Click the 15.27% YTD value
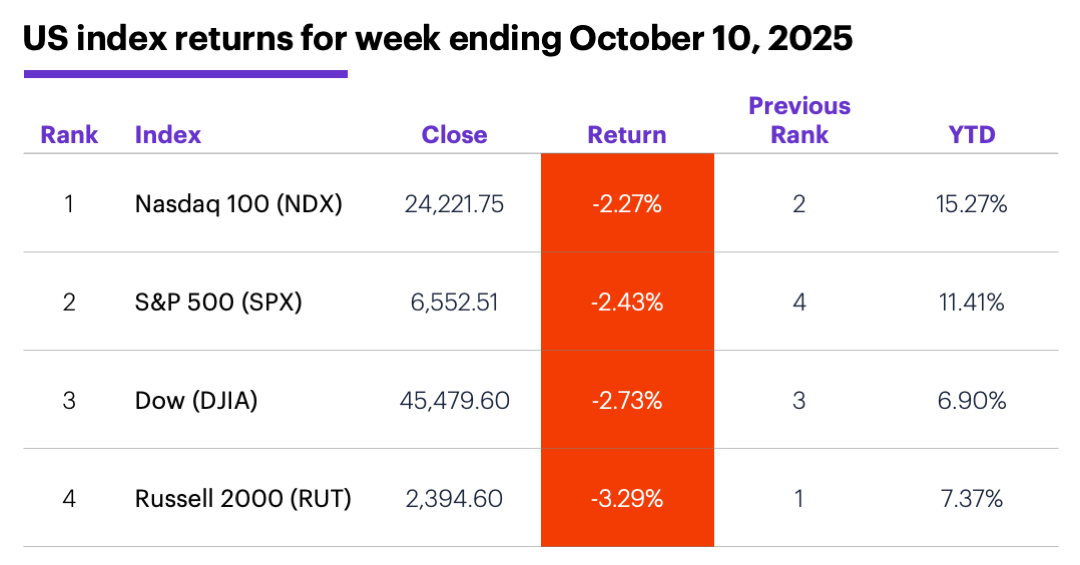 click(972, 204)
